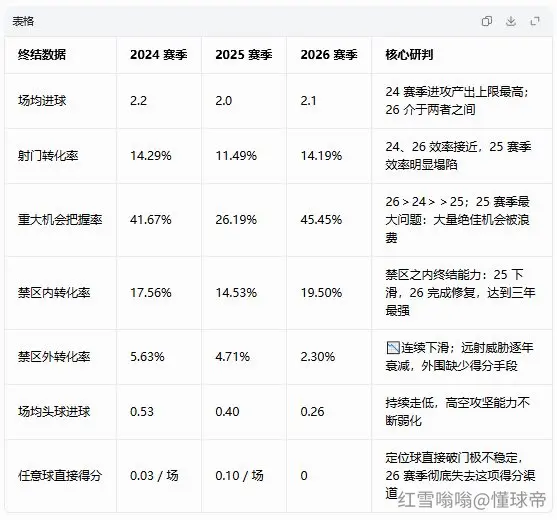Click the 红雪嗡嗡@懂球帝 watermark
The width and height of the screenshot is (557, 520).
pyautogui.click(x=472, y=500)
